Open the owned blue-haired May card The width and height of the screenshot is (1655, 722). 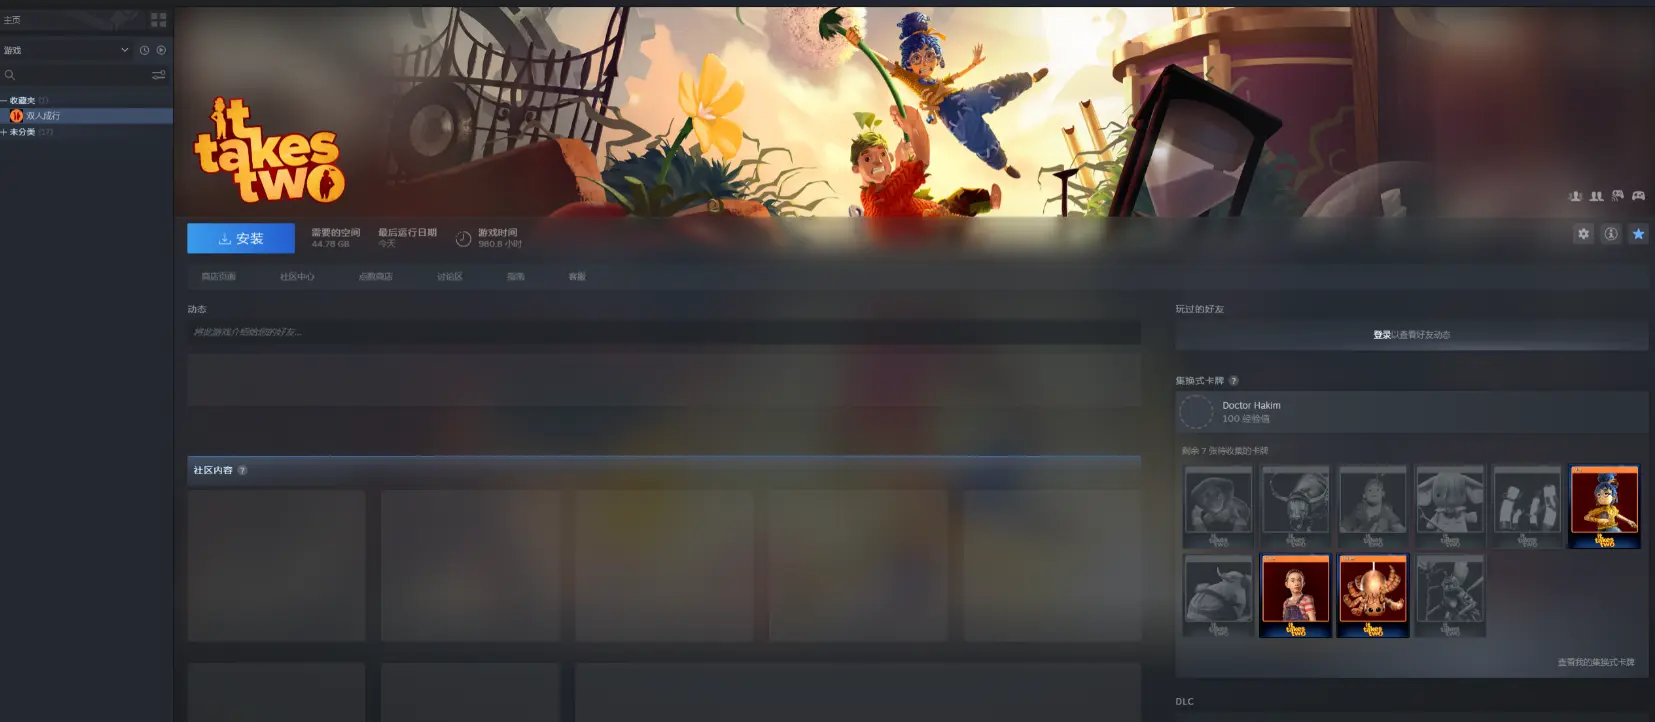[x=1604, y=507]
